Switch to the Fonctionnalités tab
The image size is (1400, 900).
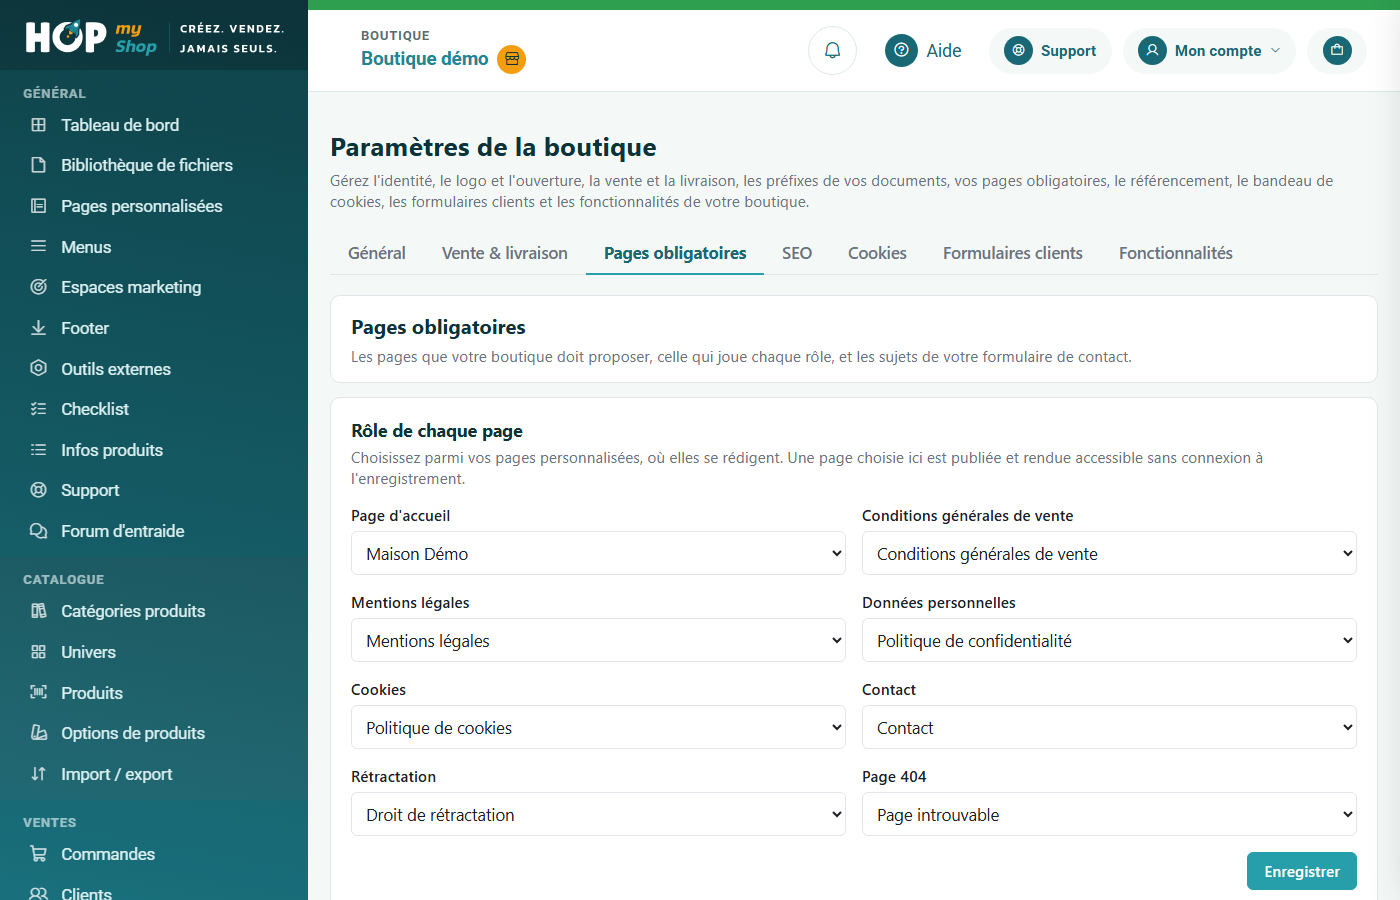1176,253
